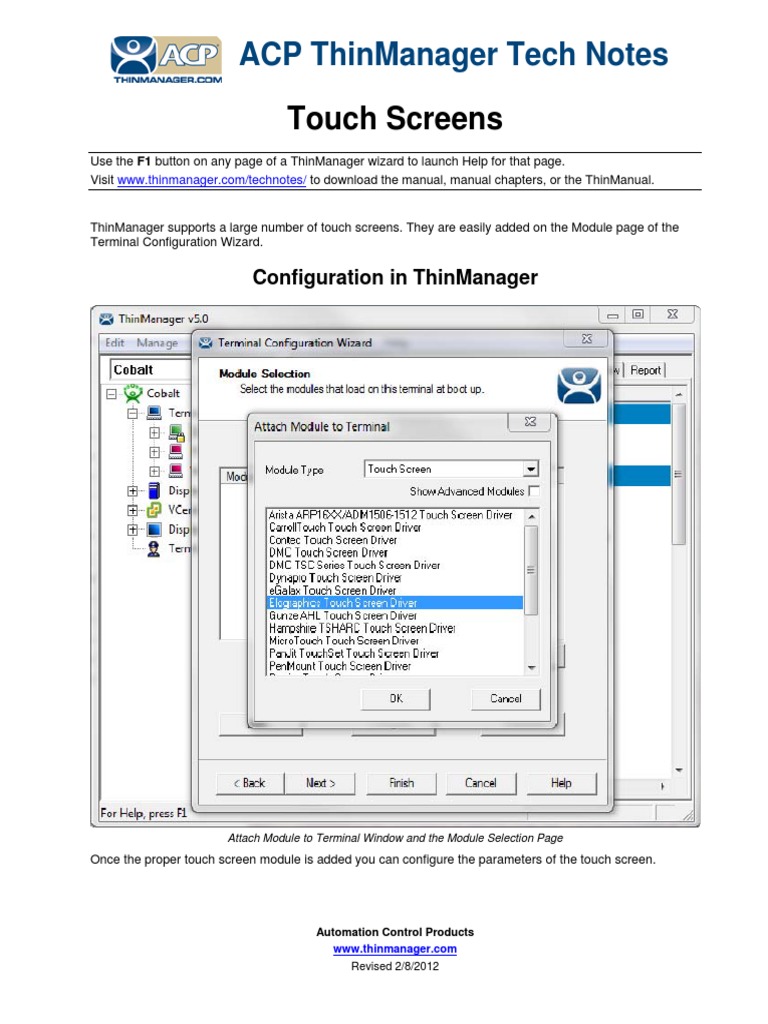
Task: Select Elographics Touch Screen Driver
Action: [394, 603]
